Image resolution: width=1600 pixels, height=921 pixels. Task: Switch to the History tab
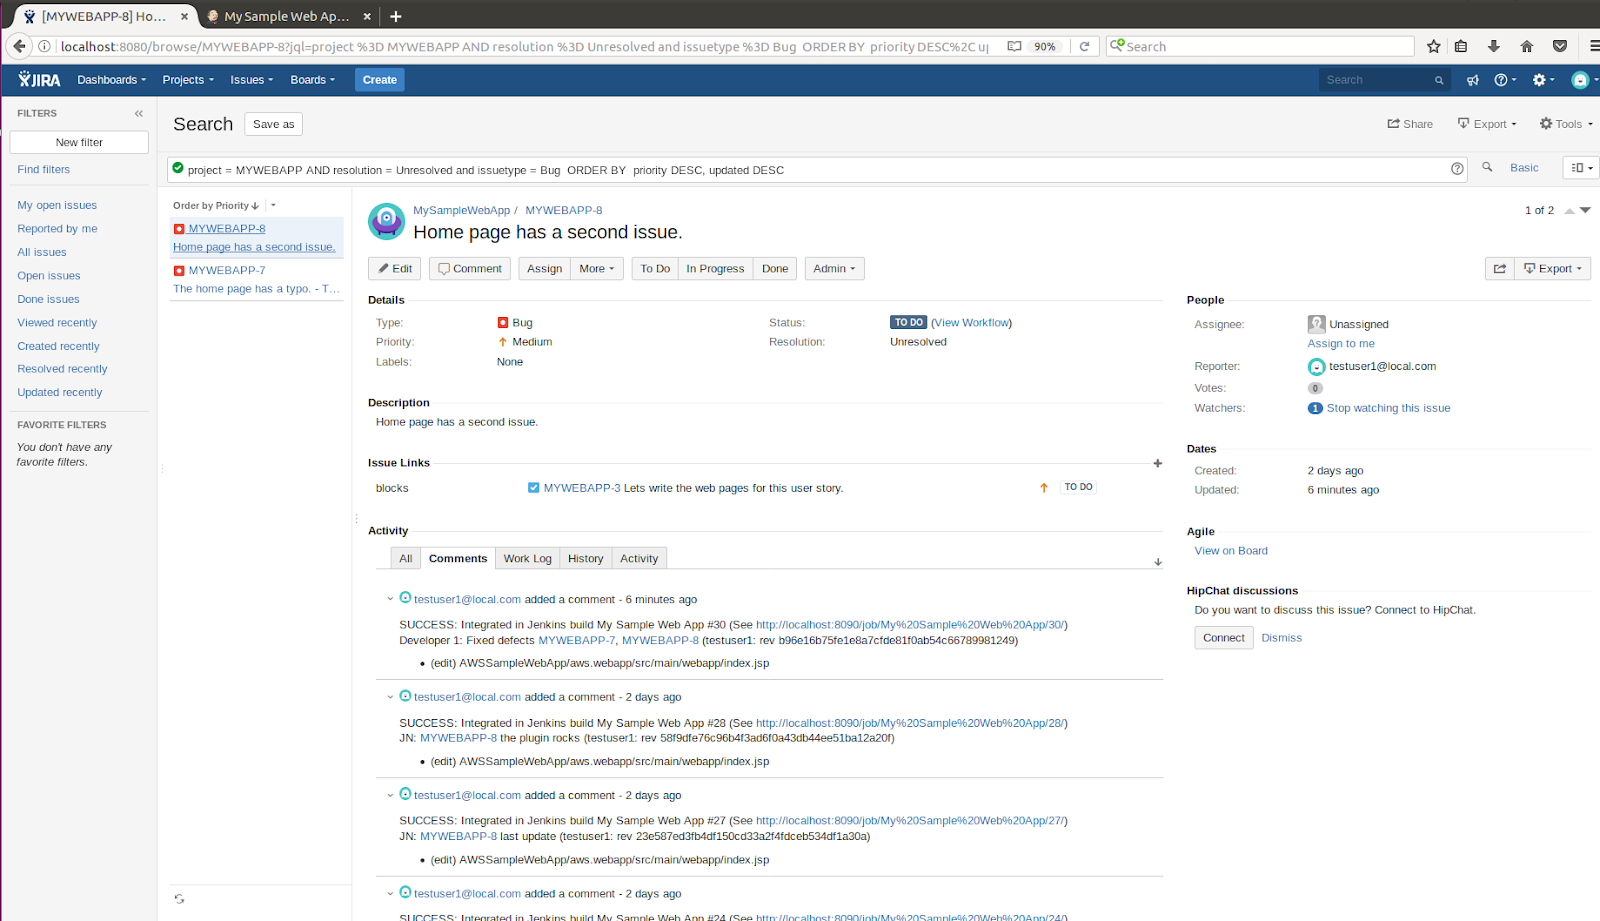585,559
